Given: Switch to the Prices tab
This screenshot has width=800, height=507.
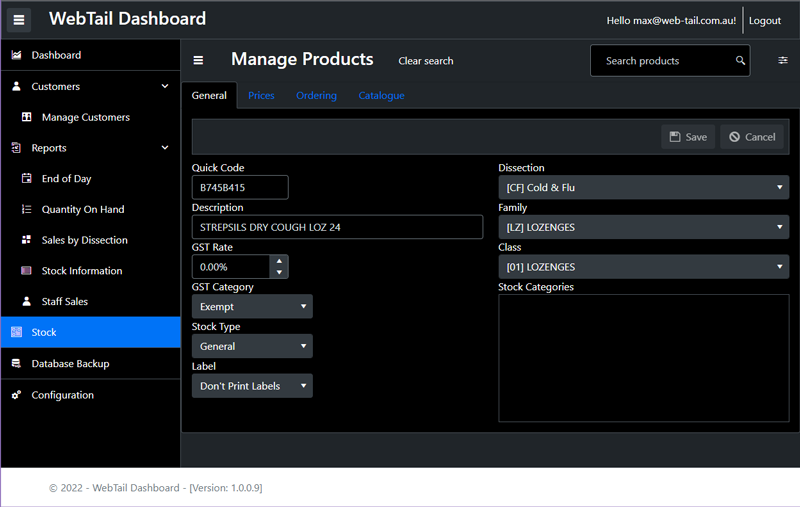Looking at the screenshot, I should (261, 96).
